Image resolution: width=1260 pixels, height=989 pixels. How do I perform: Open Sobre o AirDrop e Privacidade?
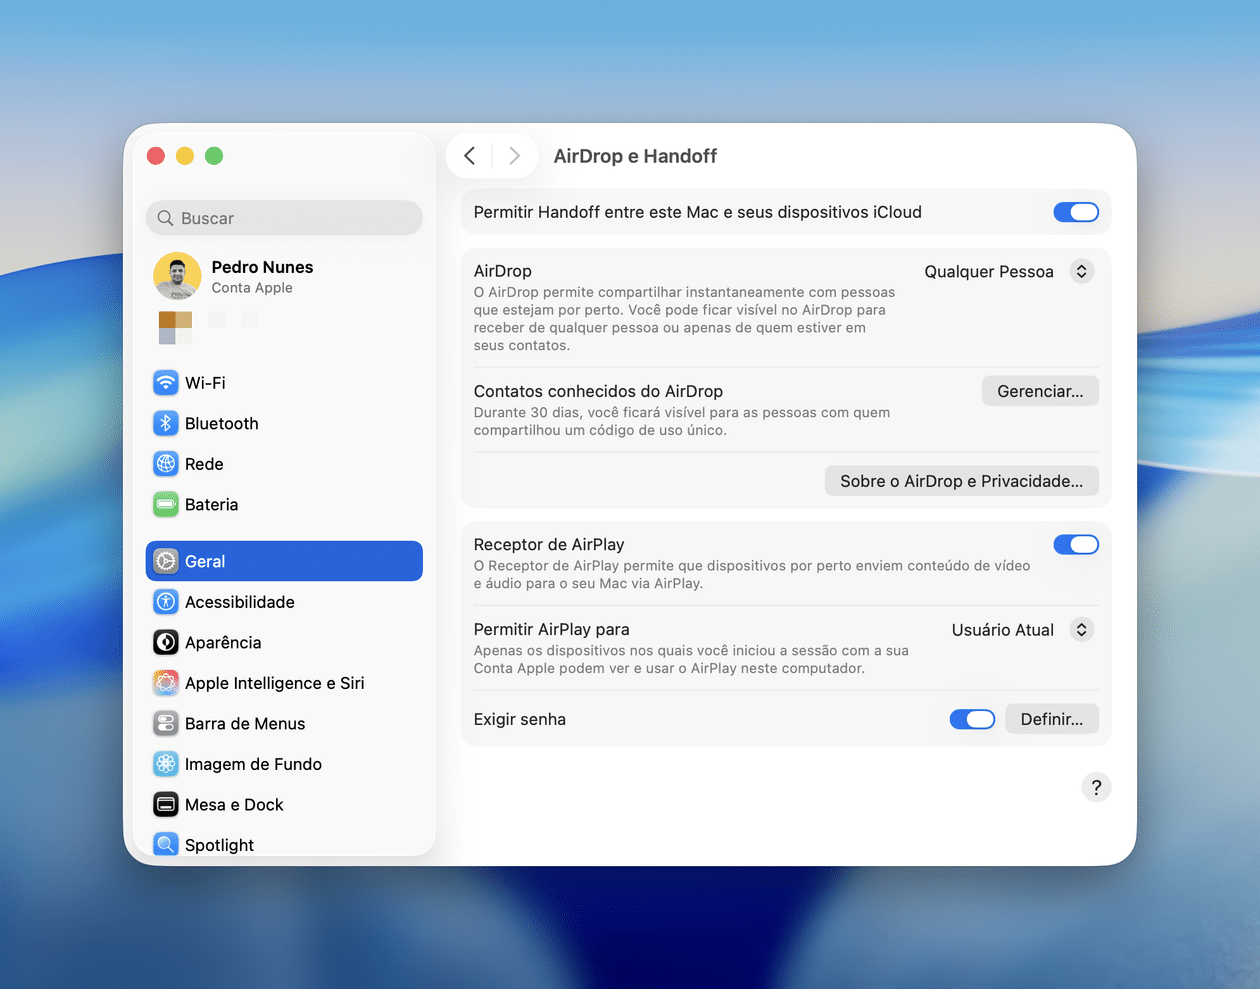pyautogui.click(x=961, y=481)
